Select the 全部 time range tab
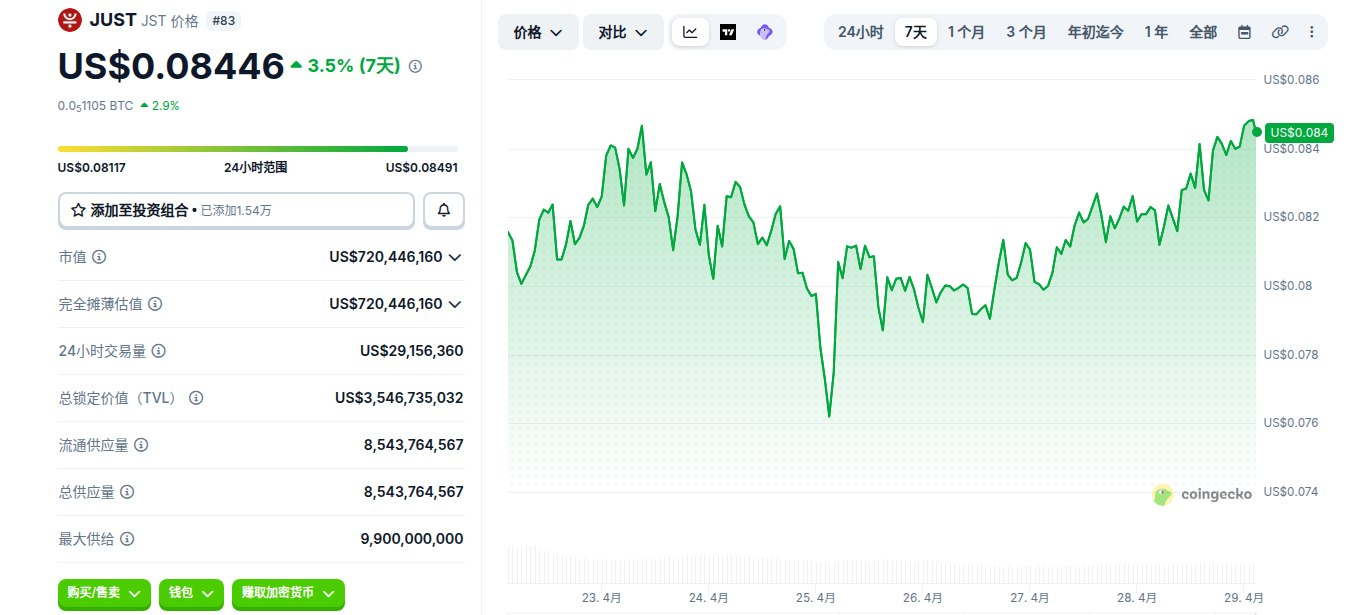1360x615 pixels. tap(1203, 32)
